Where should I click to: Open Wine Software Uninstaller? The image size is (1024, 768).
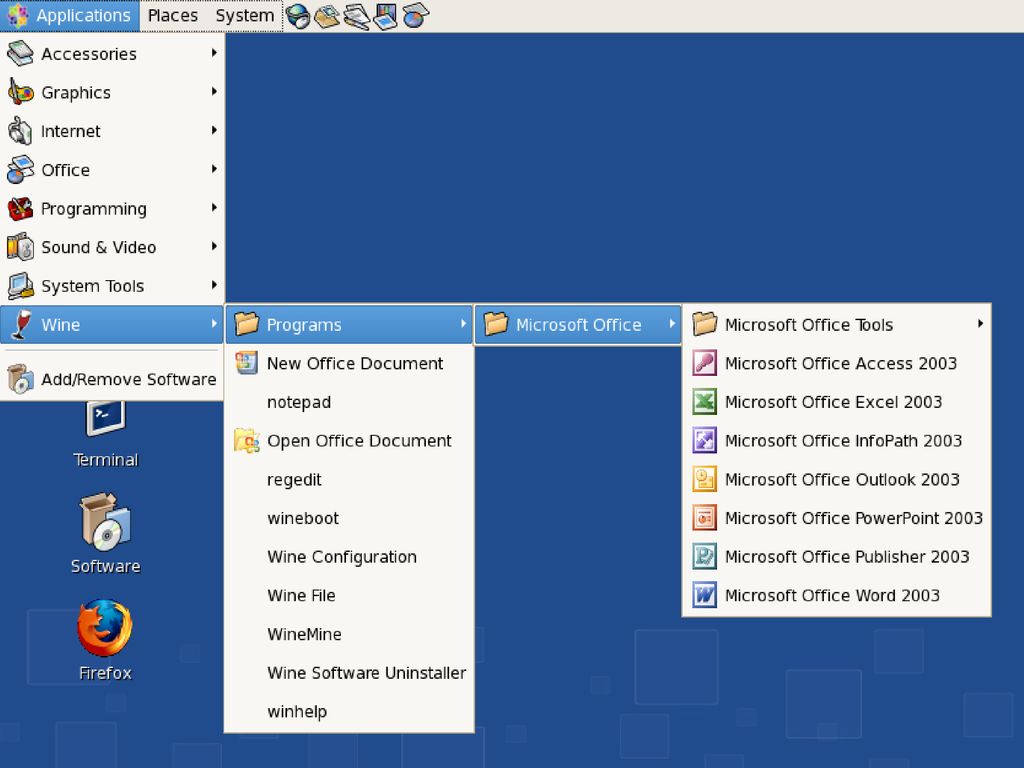349,673
